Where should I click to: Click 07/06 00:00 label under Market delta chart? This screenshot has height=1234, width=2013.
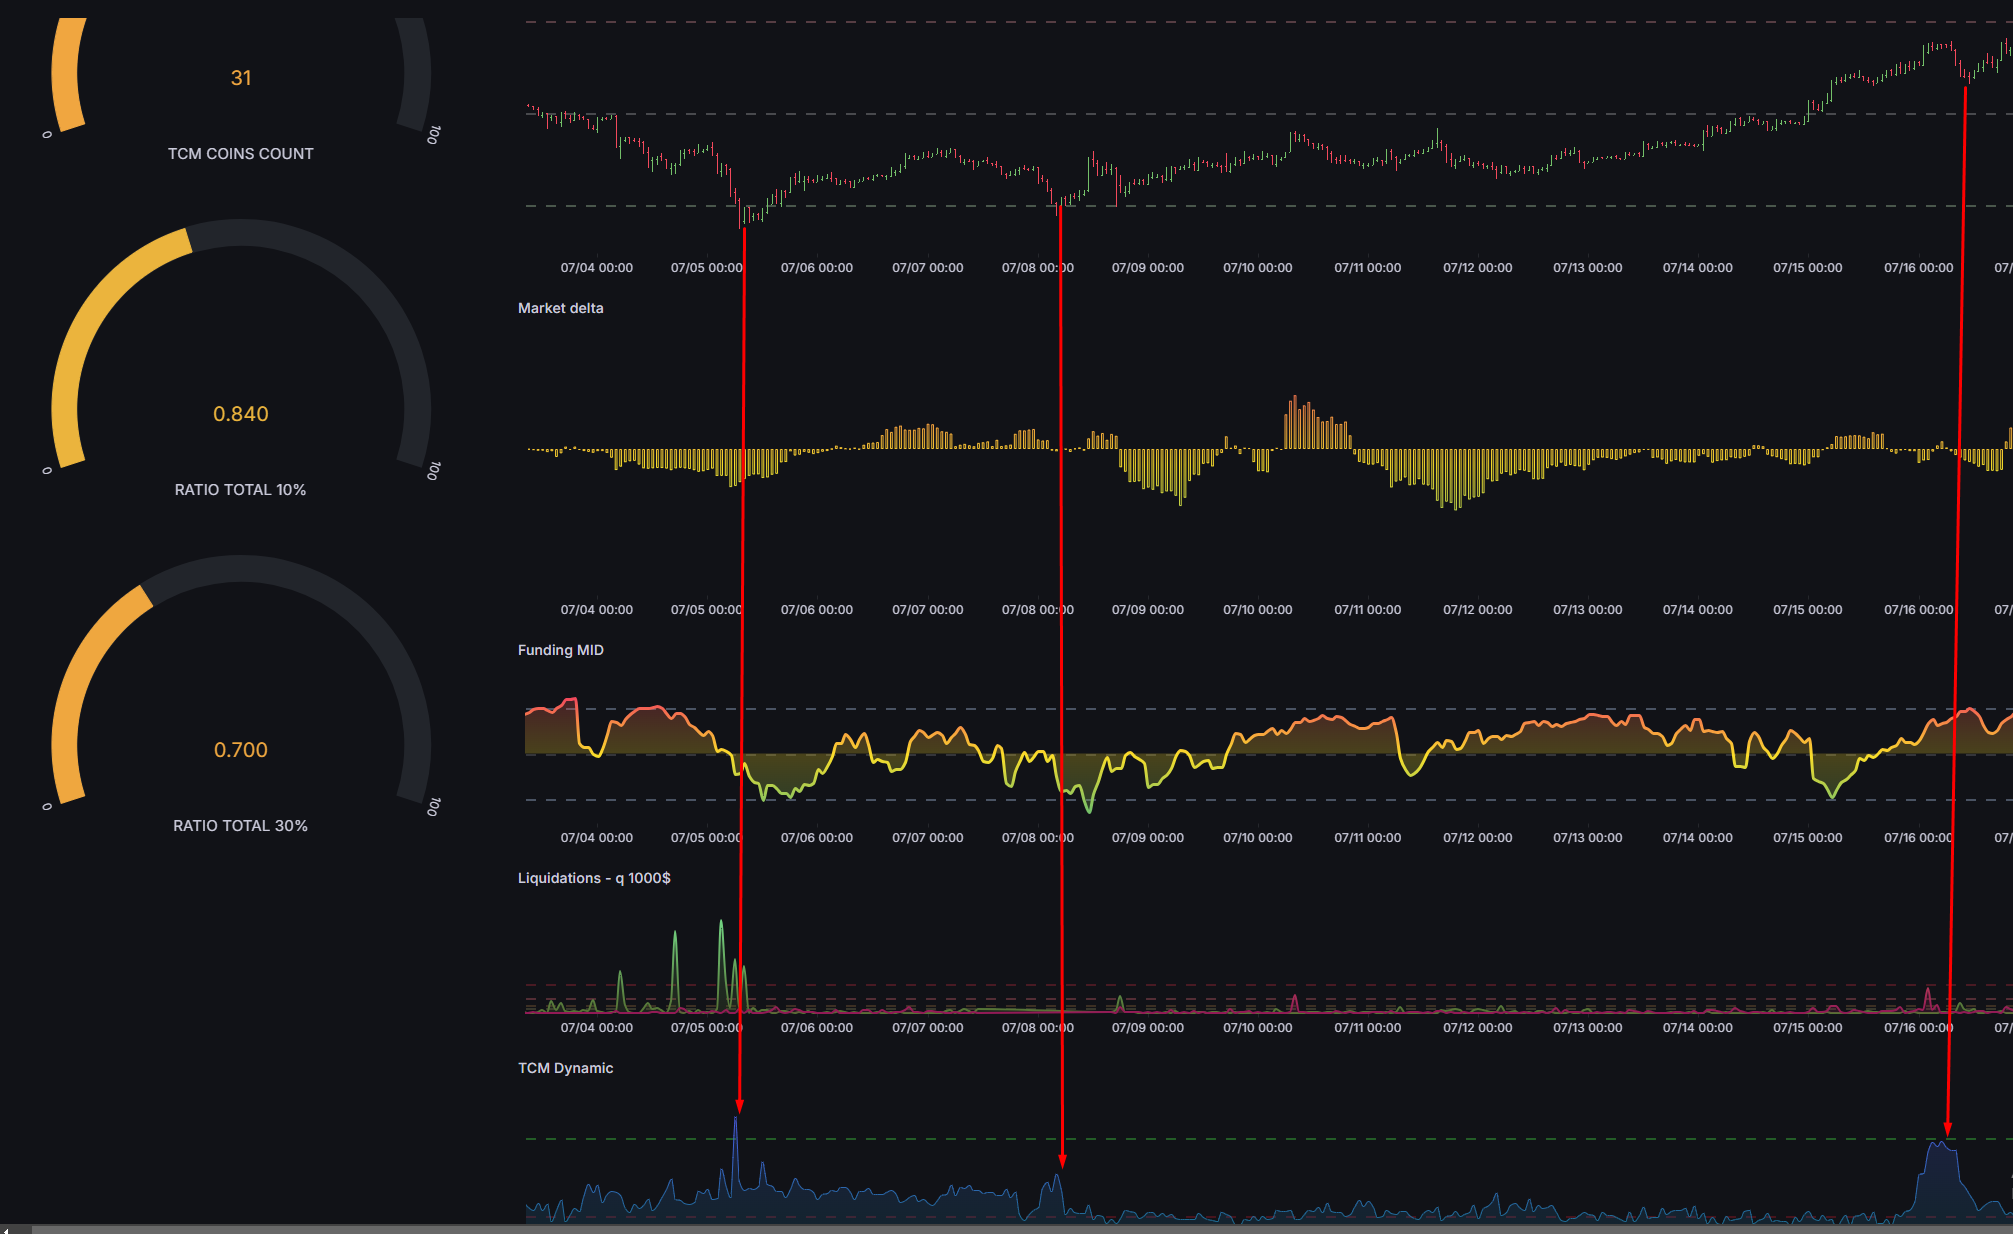pos(816,610)
